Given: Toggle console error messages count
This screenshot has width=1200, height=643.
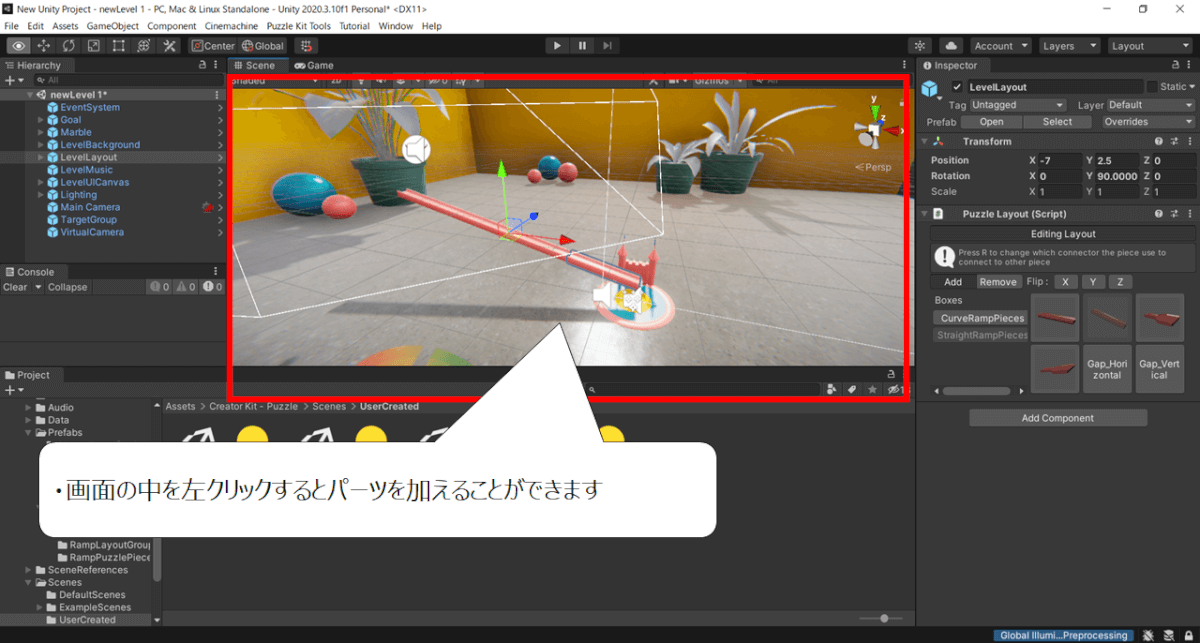Looking at the screenshot, I should [211, 287].
